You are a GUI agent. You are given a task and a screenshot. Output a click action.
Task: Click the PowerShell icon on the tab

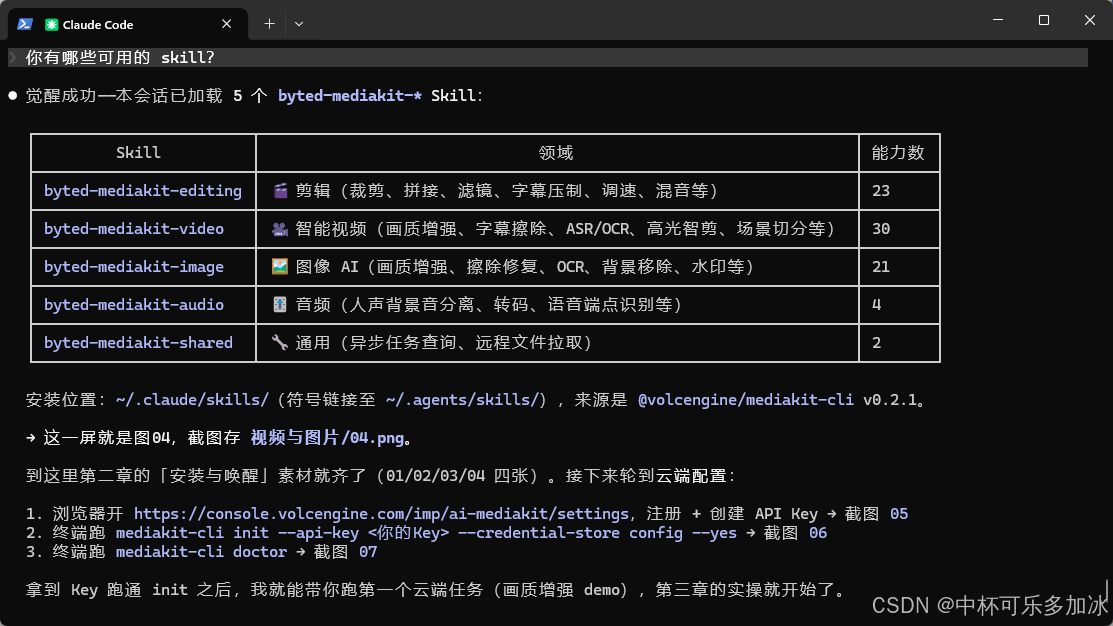(x=25, y=24)
